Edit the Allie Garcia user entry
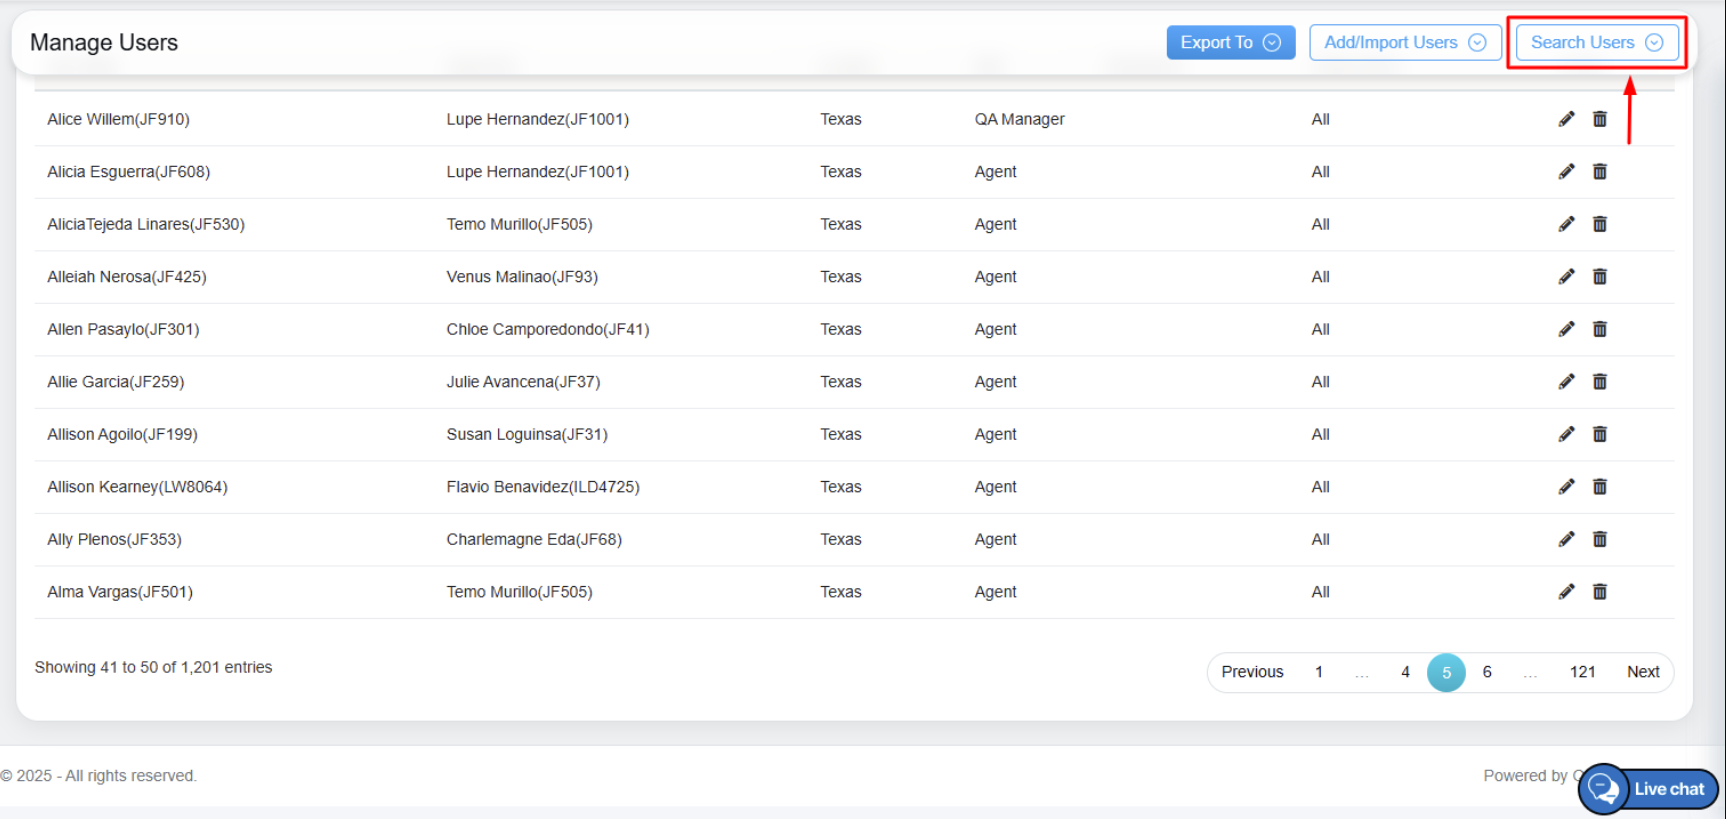 1566,382
